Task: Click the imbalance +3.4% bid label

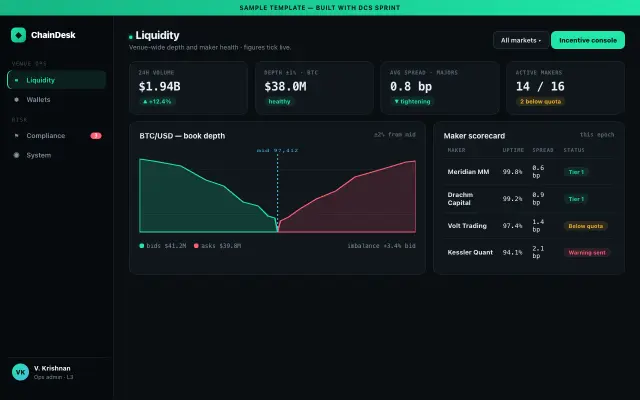Action: pos(381,246)
